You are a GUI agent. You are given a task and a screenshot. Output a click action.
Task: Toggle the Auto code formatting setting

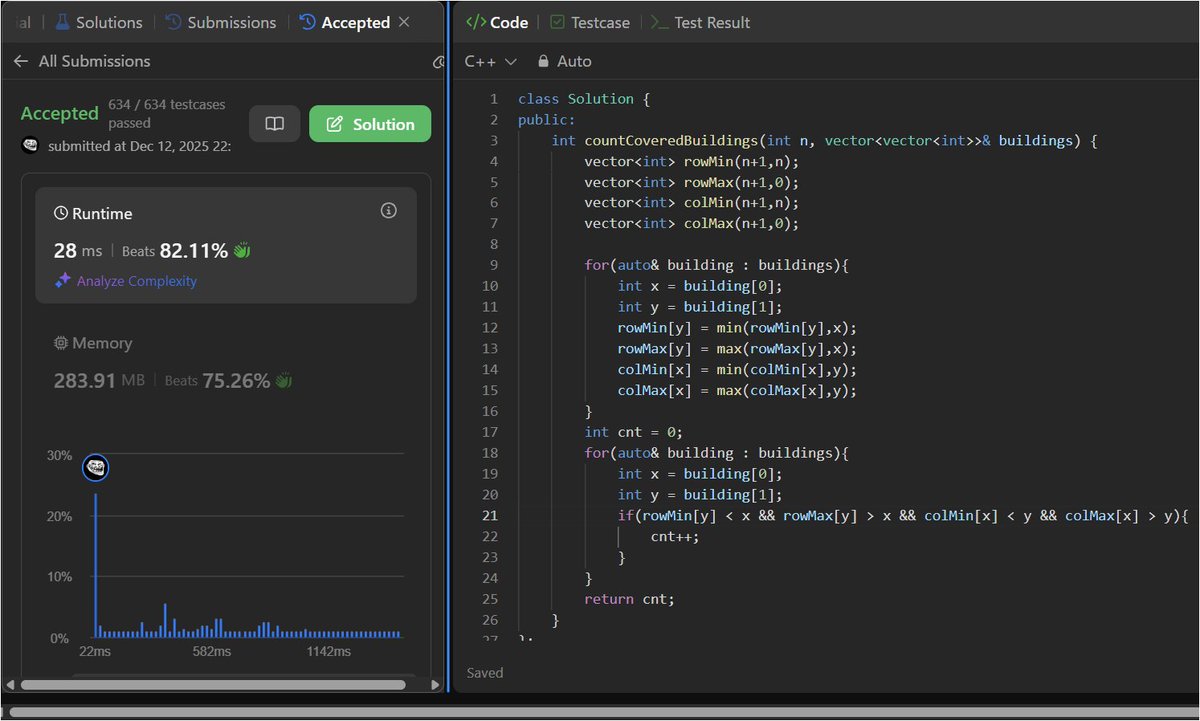(572, 61)
